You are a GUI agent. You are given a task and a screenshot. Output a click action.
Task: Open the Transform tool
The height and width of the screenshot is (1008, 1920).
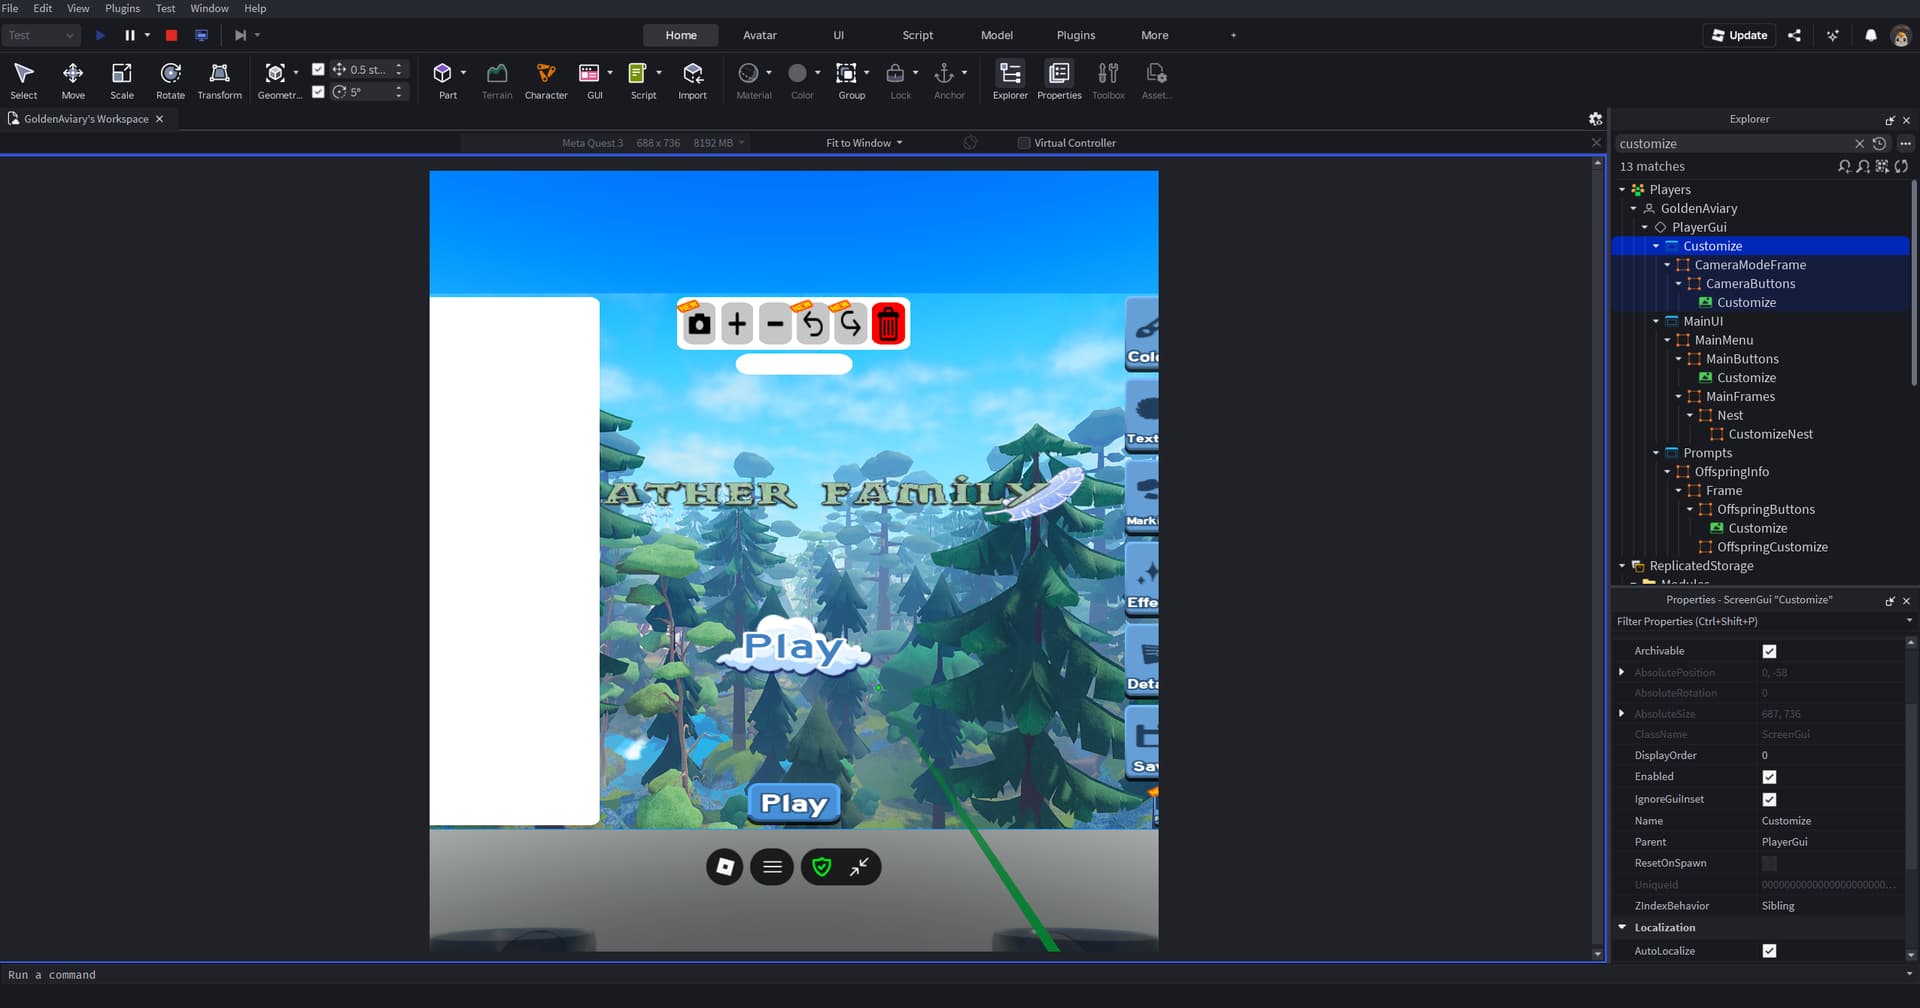(220, 80)
